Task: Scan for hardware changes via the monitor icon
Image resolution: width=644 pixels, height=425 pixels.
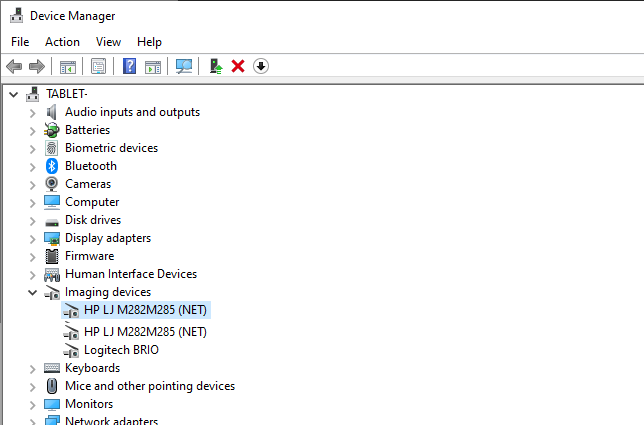Action: [184, 66]
